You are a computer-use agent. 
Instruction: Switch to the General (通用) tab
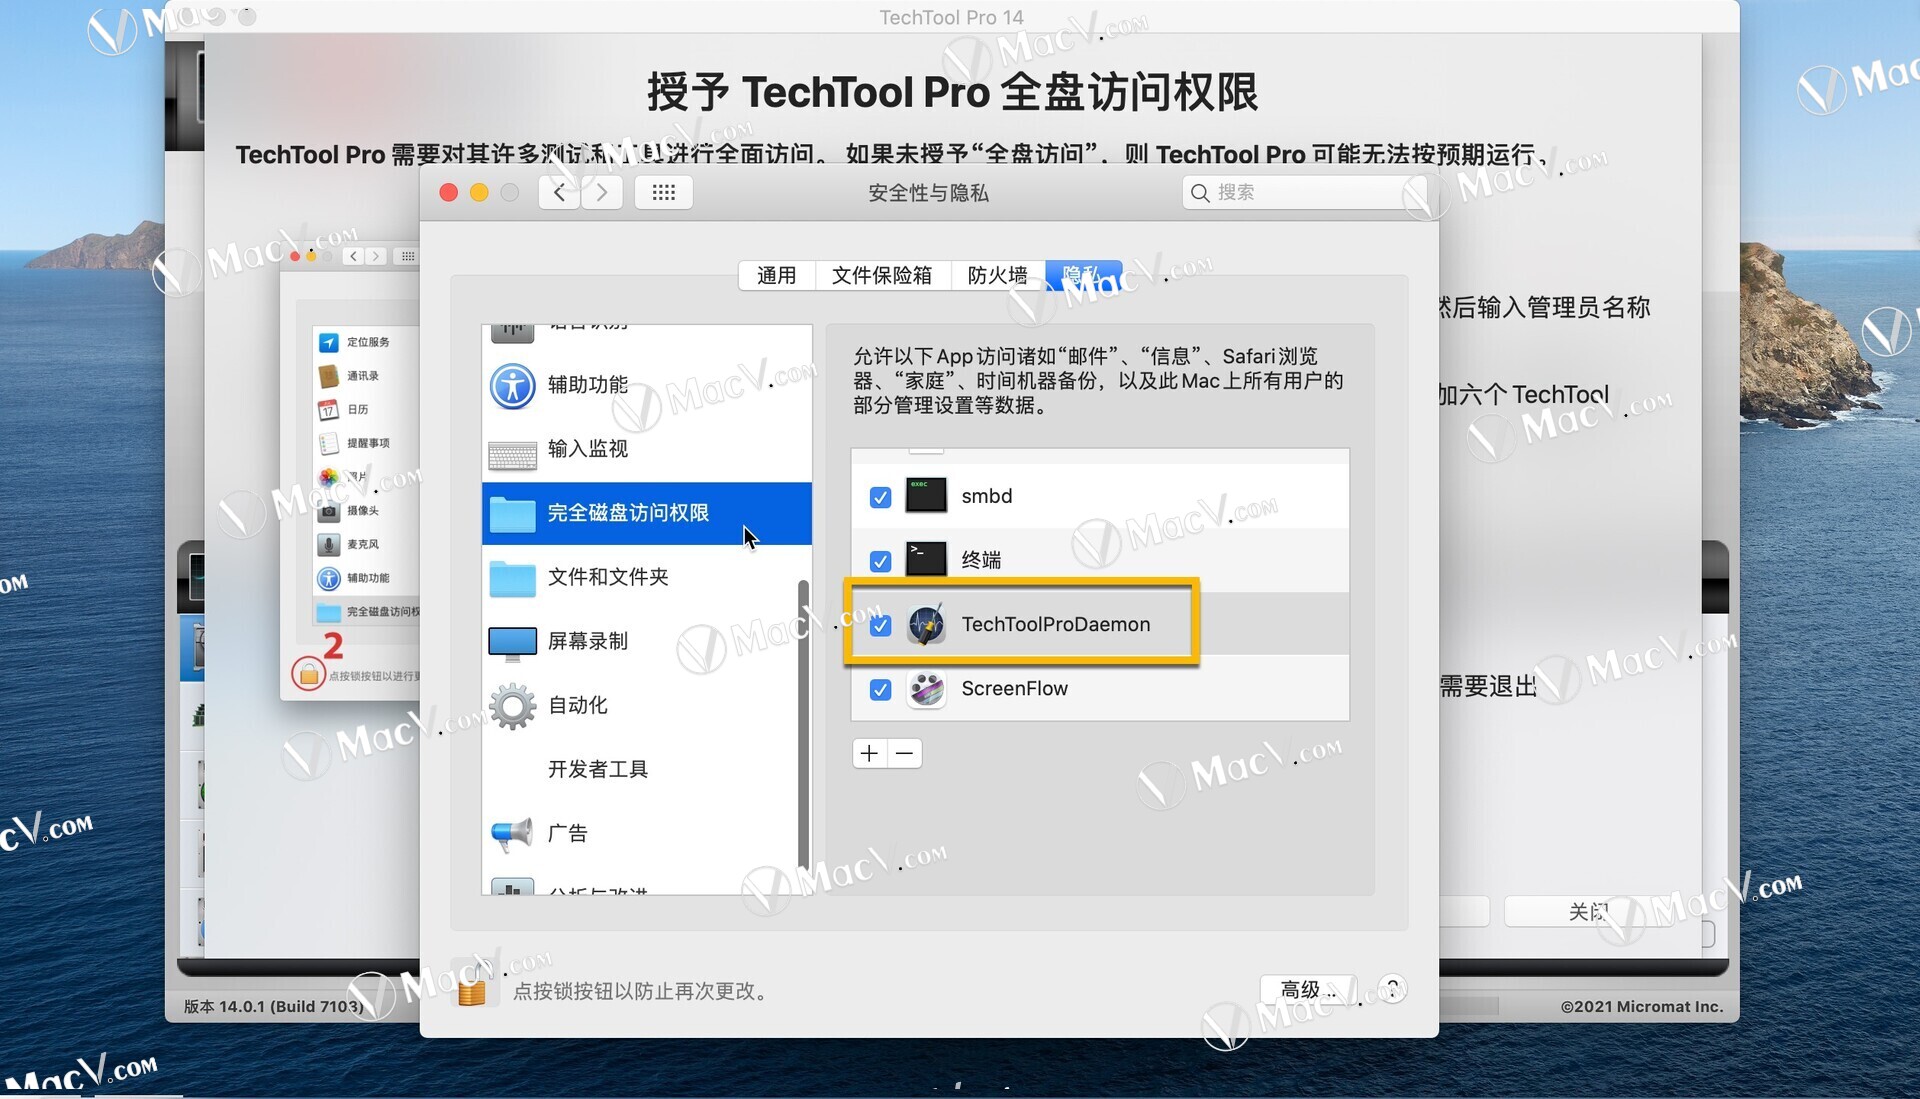pos(777,275)
